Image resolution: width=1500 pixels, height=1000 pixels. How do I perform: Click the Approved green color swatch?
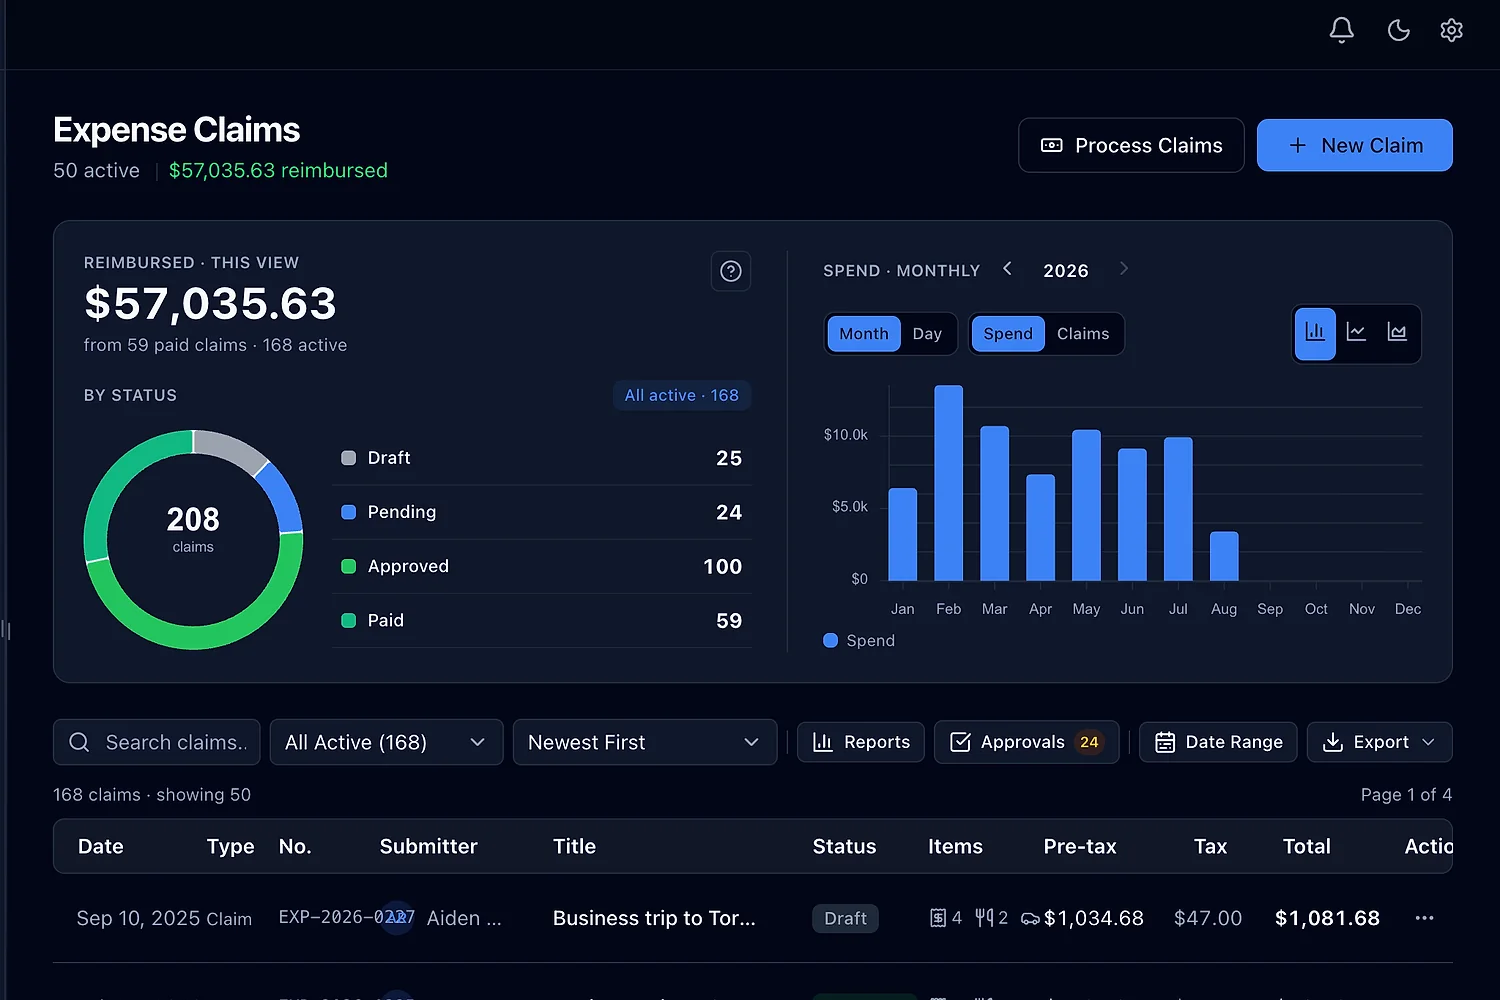tap(348, 566)
